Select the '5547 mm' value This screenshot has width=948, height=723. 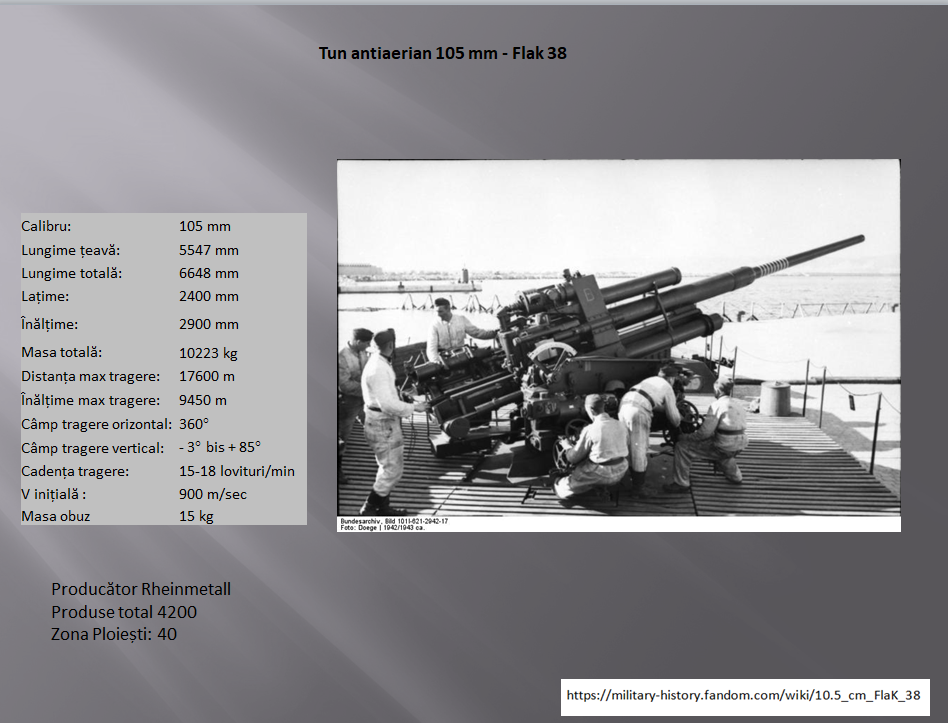pyautogui.click(x=209, y=250)
